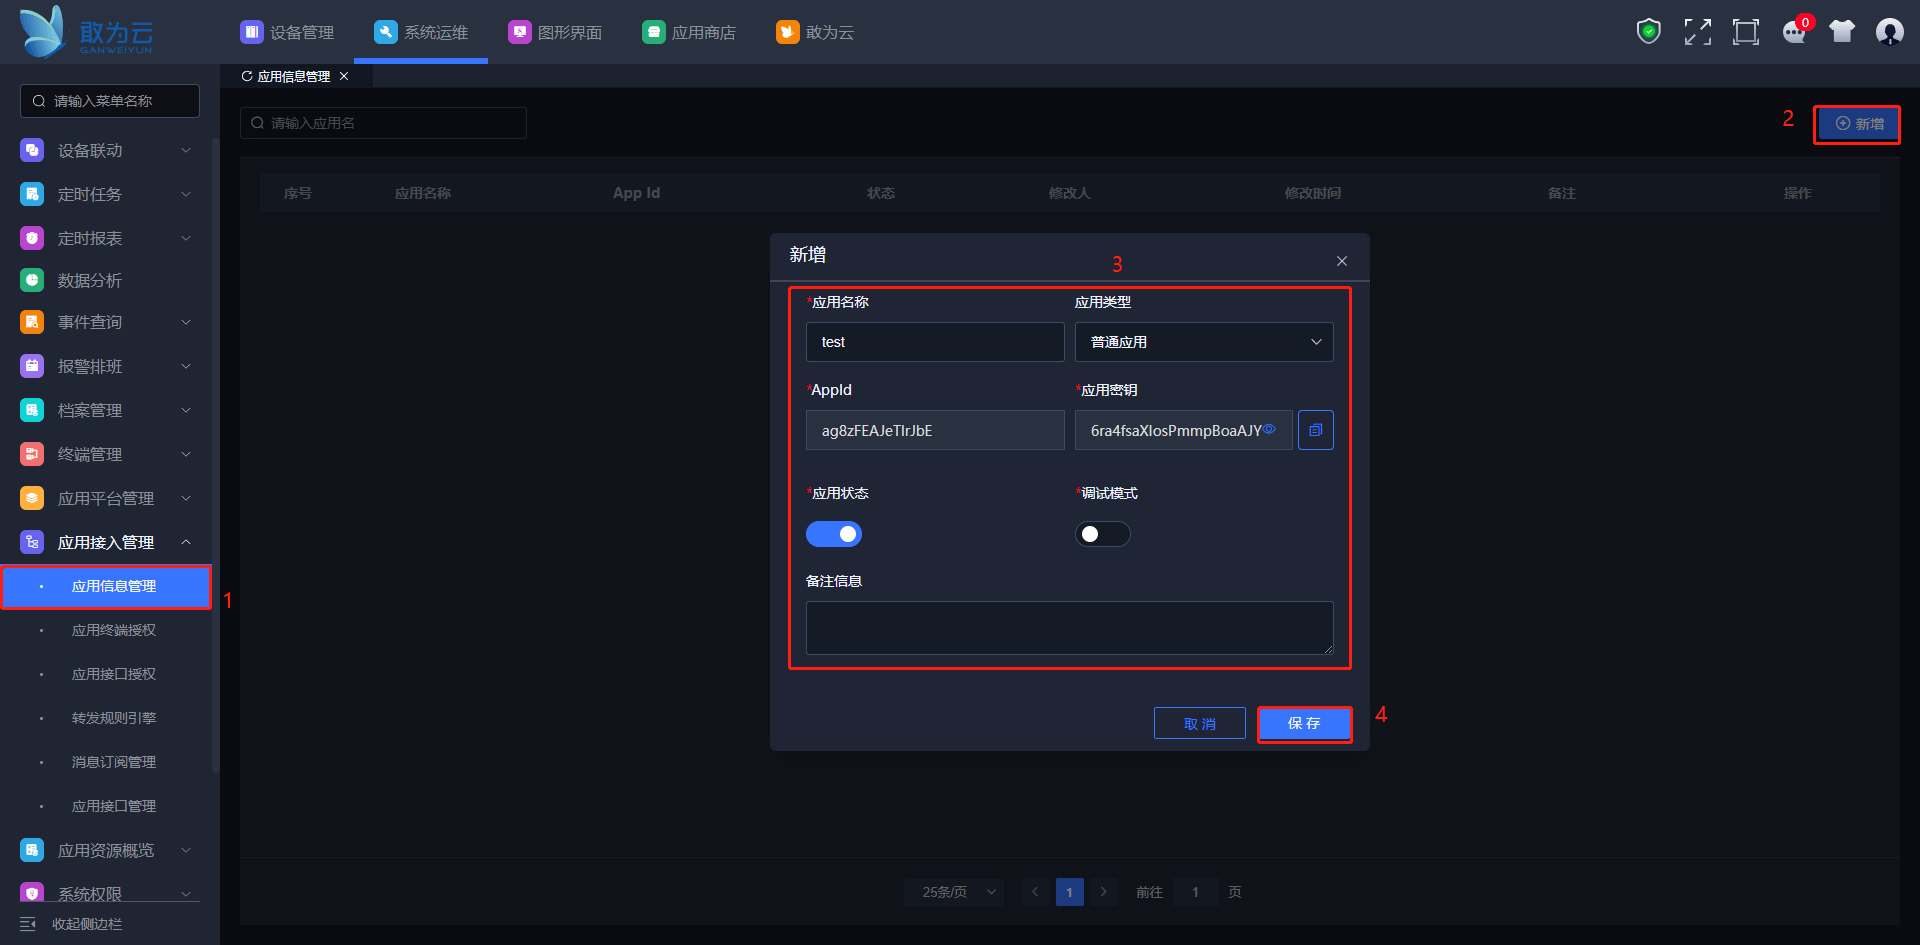This screenshot has height=945, width=1920.
Task: Click the collapse sidebar icon at bottom
Action: pyautogui.click(x=28, y=924)
